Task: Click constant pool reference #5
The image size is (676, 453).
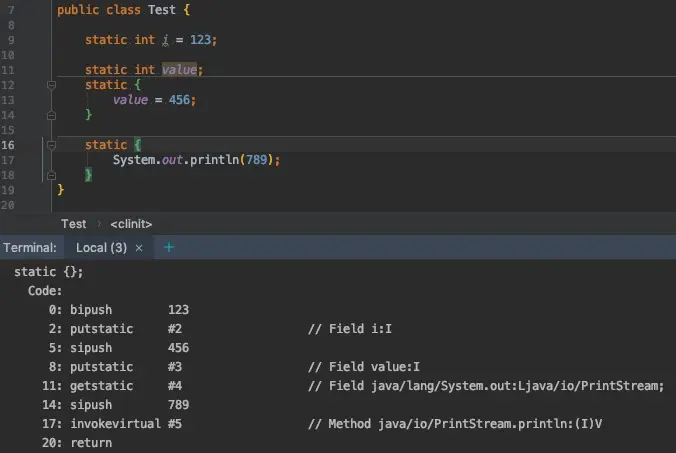Action: (x=175, y=424)
